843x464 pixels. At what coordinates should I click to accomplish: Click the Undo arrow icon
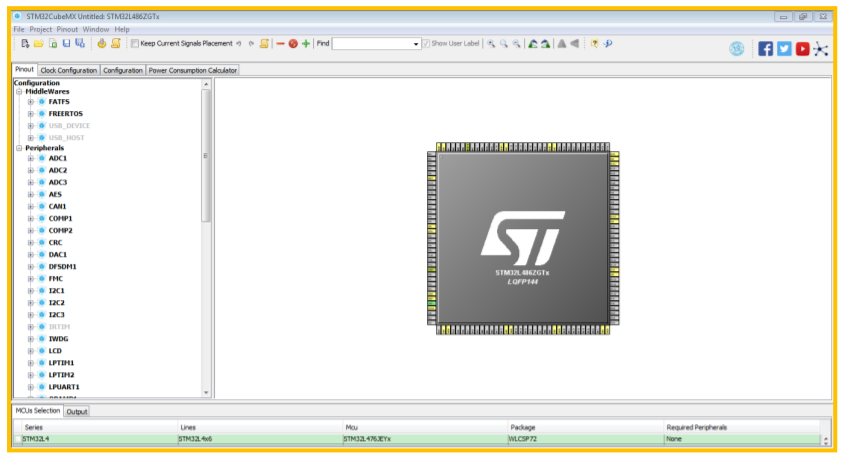(239, 44)
